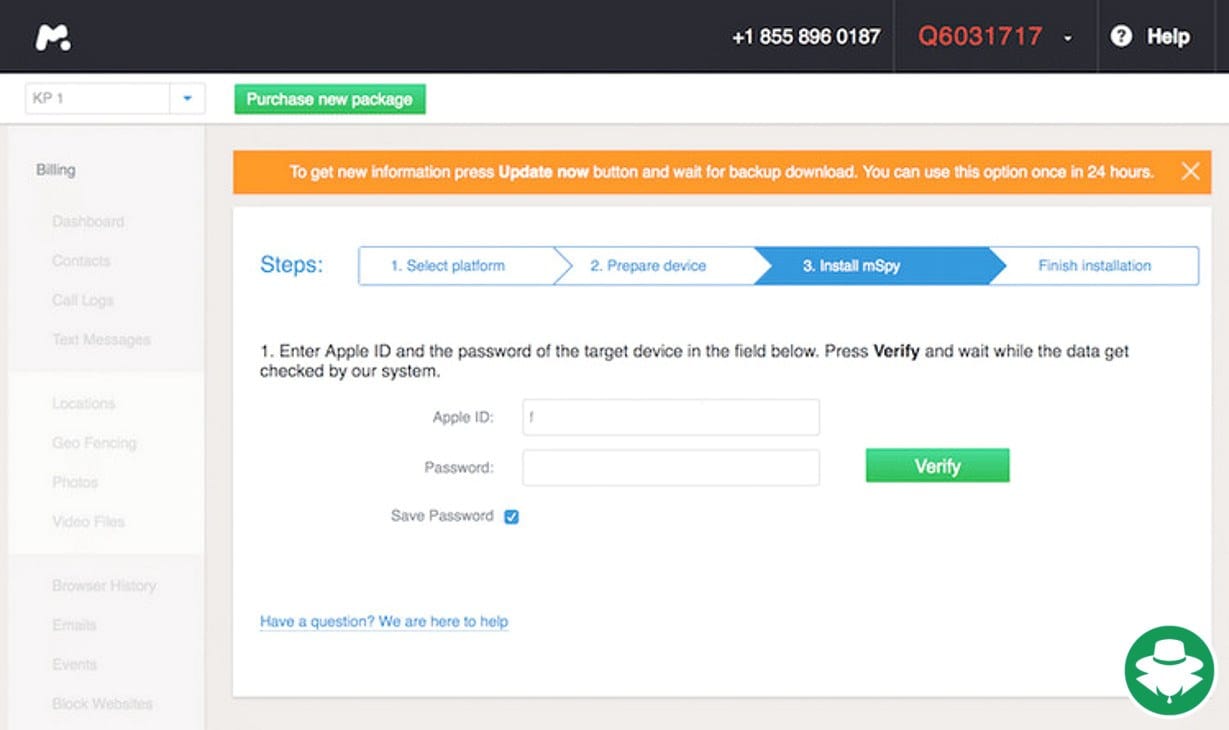Screen dimensions: 1229x730
Task: Click Purchase new package button
Action: click(329, 99)
